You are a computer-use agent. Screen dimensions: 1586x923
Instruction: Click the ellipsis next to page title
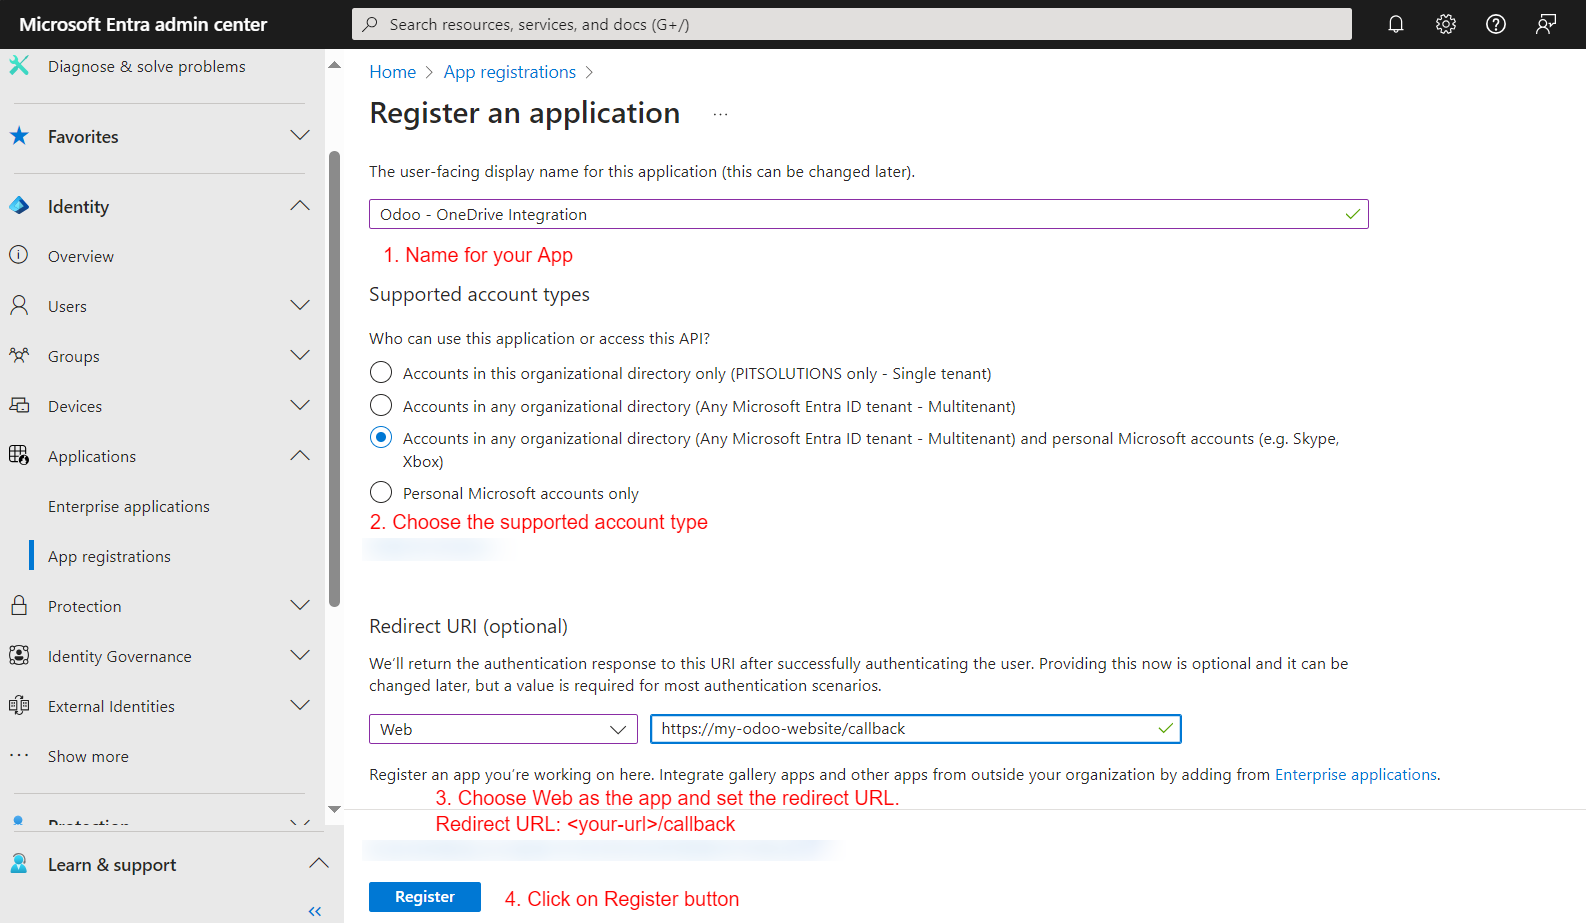[x=720, y=114]
